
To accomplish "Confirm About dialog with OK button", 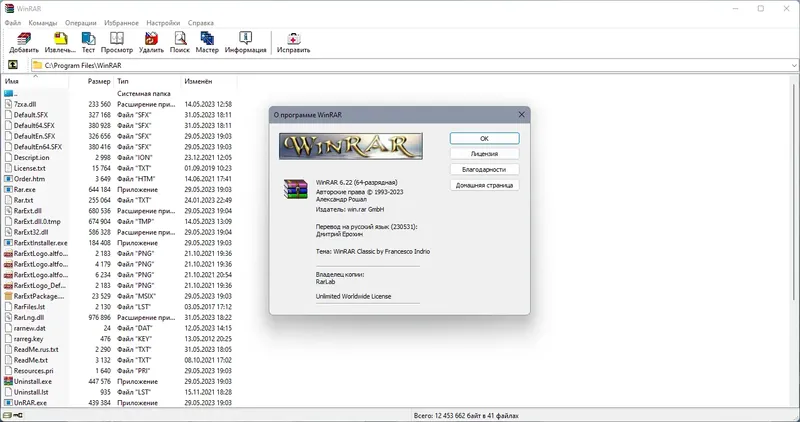I will pyautogui.click(x=484, y=138).
